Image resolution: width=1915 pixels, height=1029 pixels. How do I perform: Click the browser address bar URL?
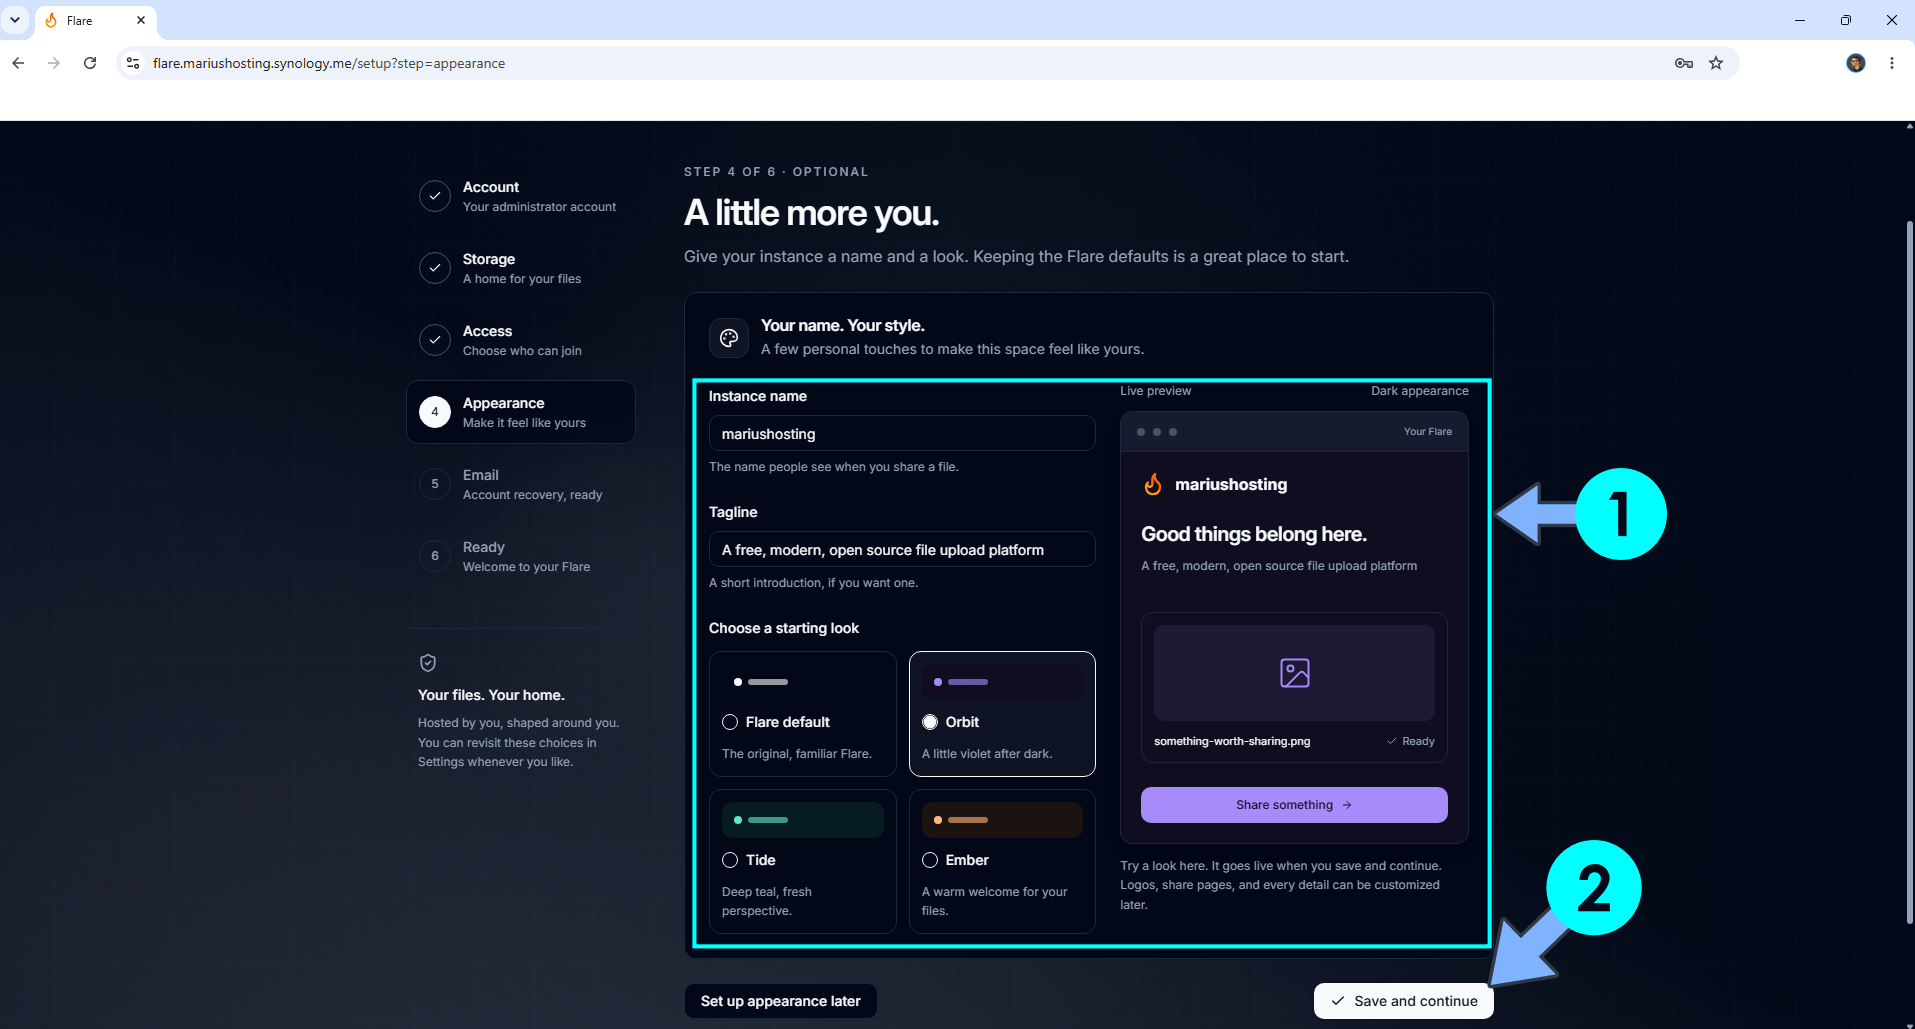point(329,63)
